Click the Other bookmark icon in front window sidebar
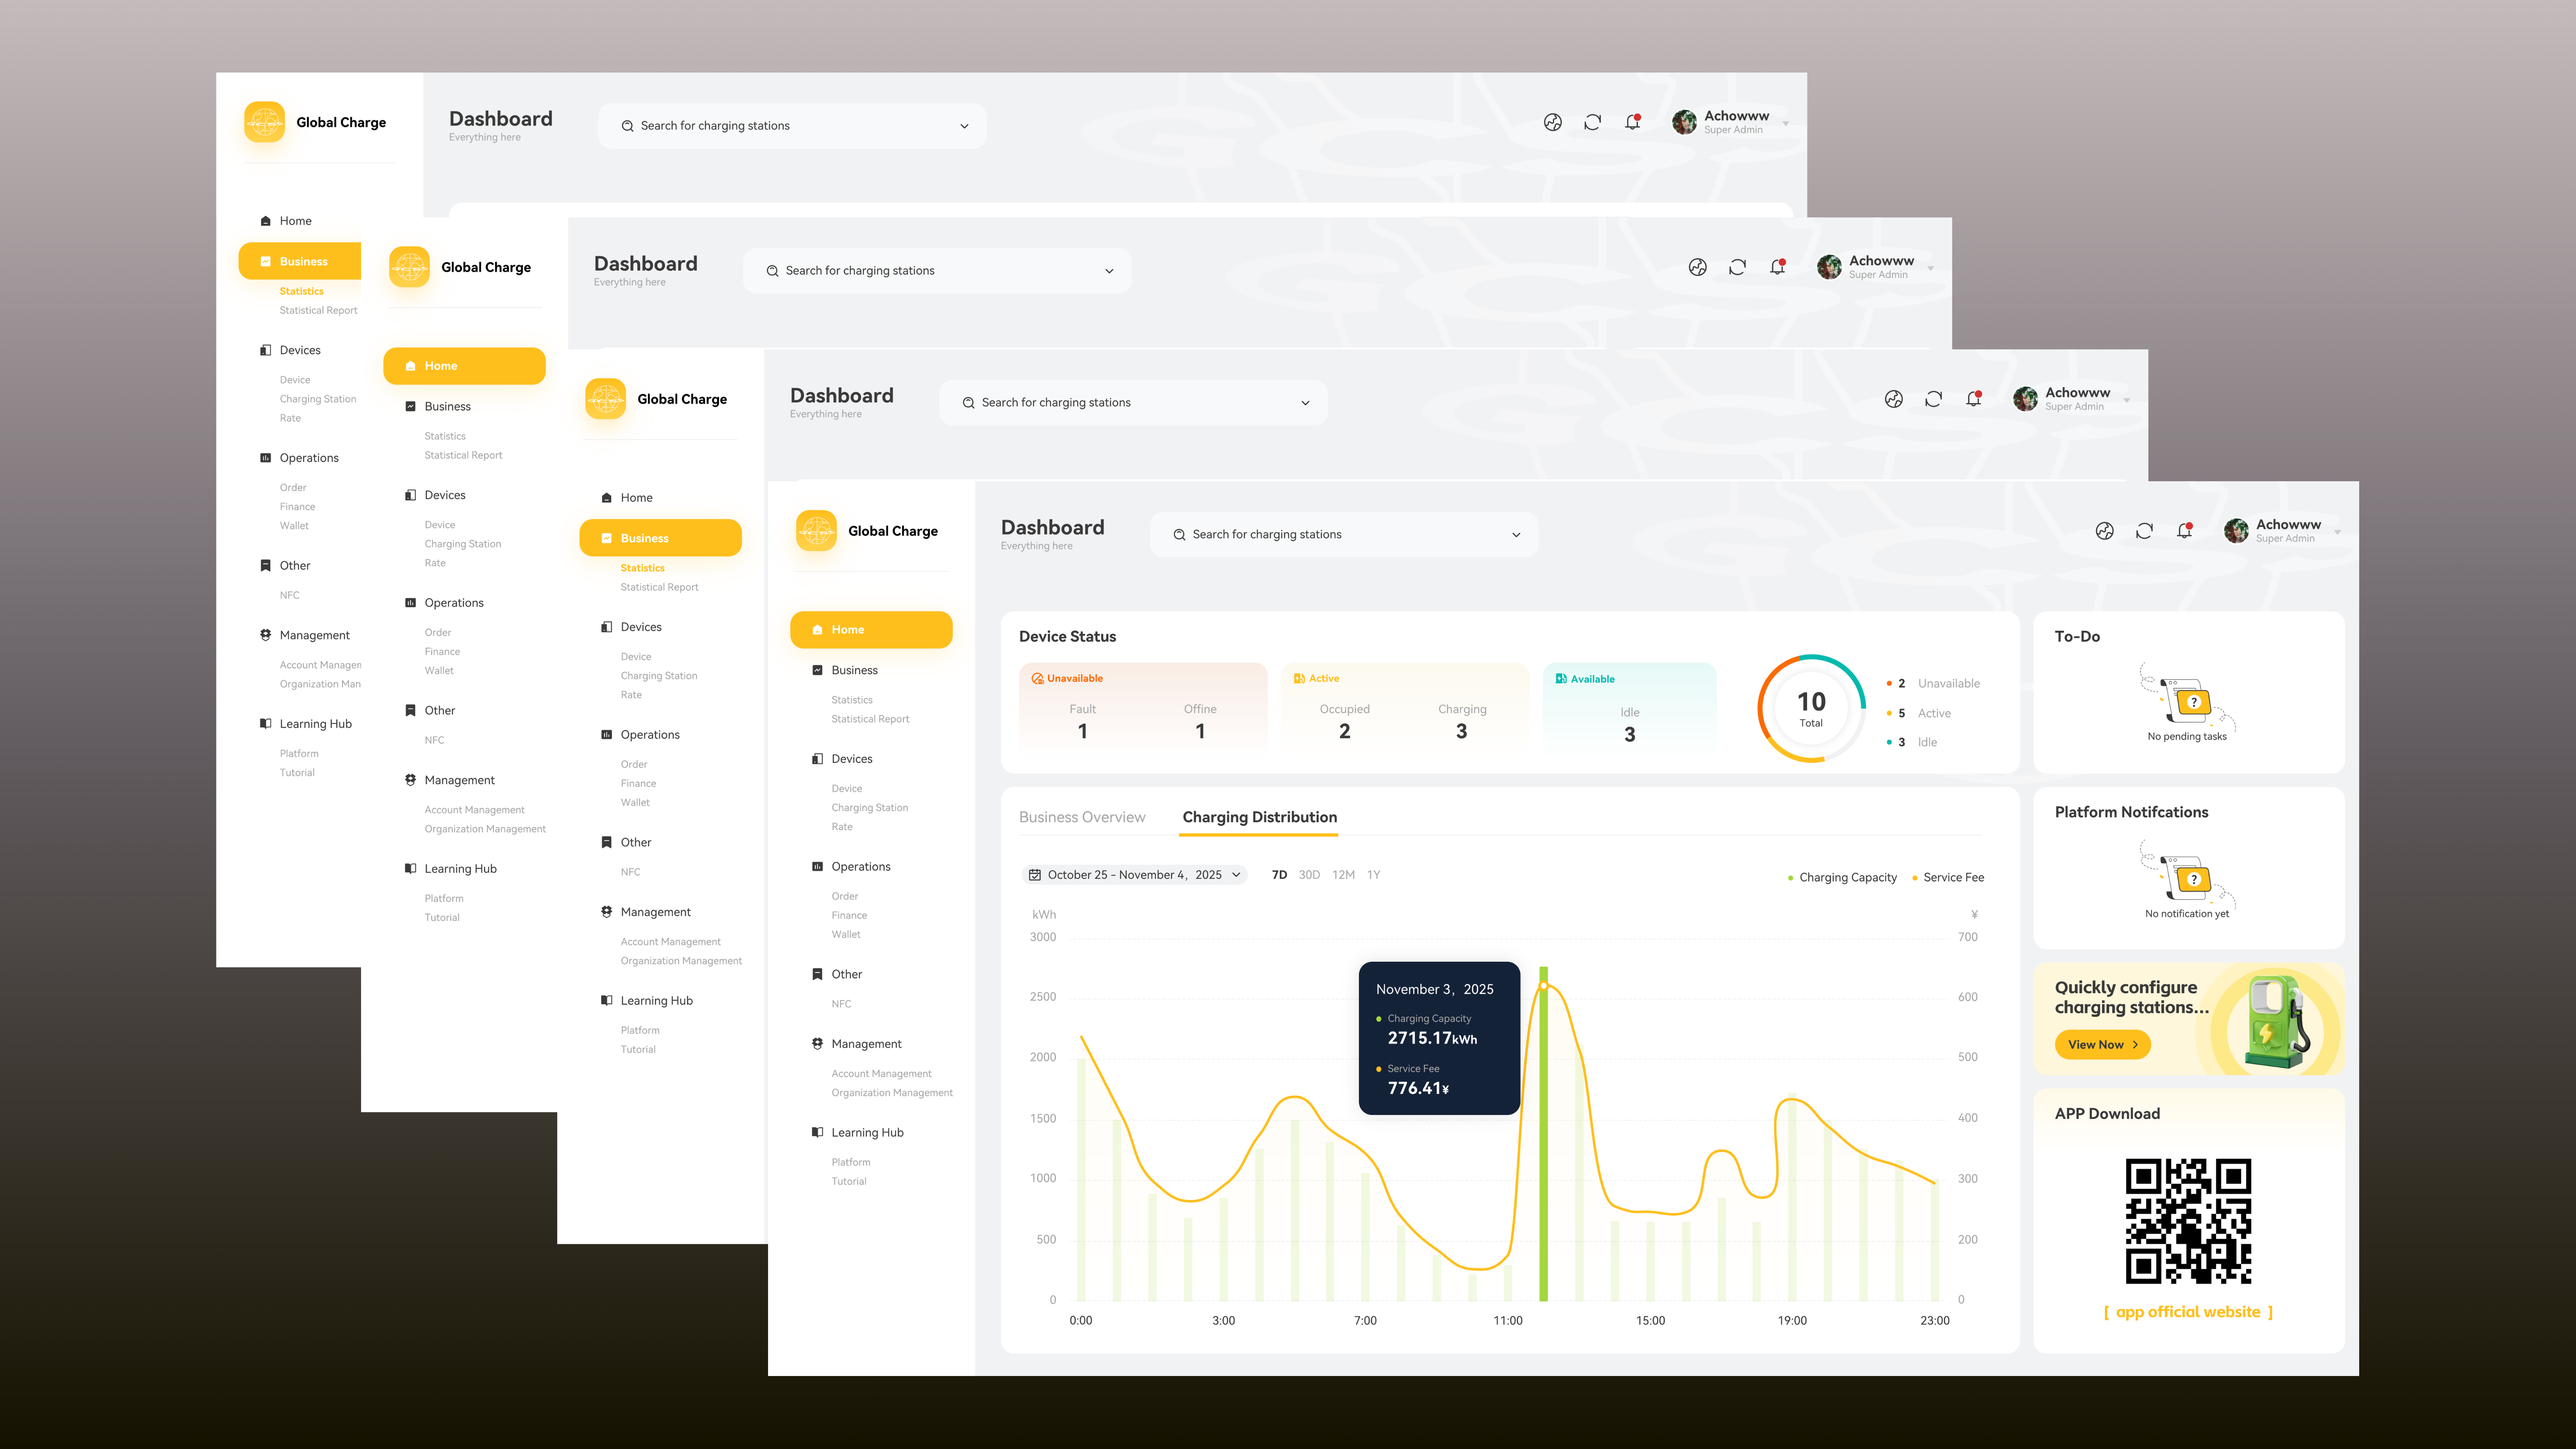This screenshot has height=1449, width=2576. [817, 974]
